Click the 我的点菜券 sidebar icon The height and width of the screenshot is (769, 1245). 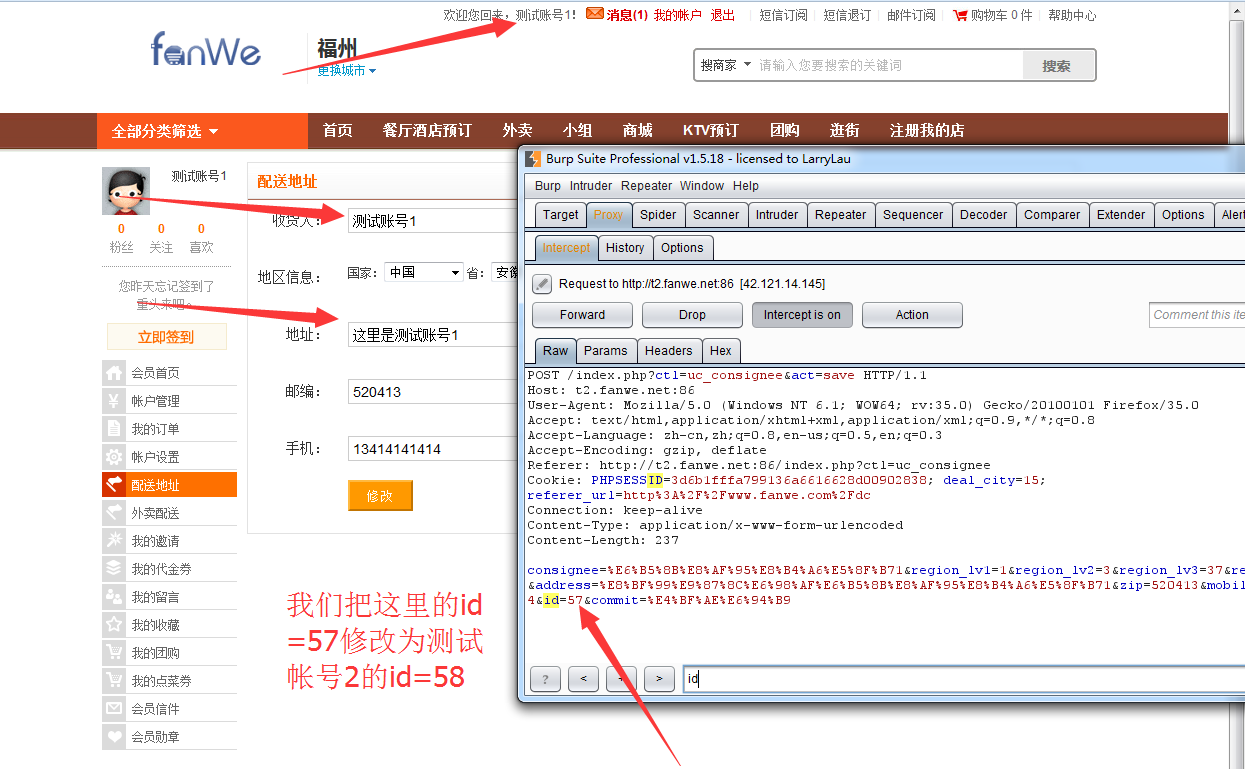click(114, 681)
